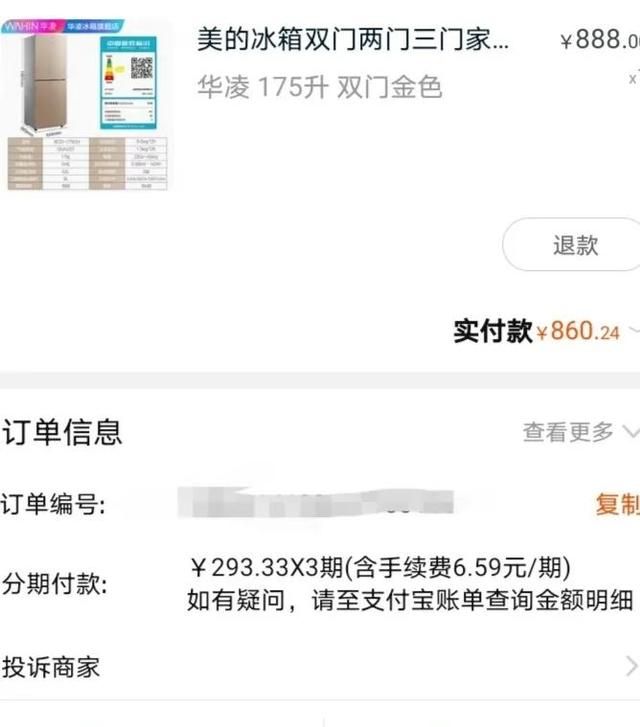Select the 华凌 175升 双门金色 variant text
640x727 pixels.
pyautogui.click(x=320, y=87)
